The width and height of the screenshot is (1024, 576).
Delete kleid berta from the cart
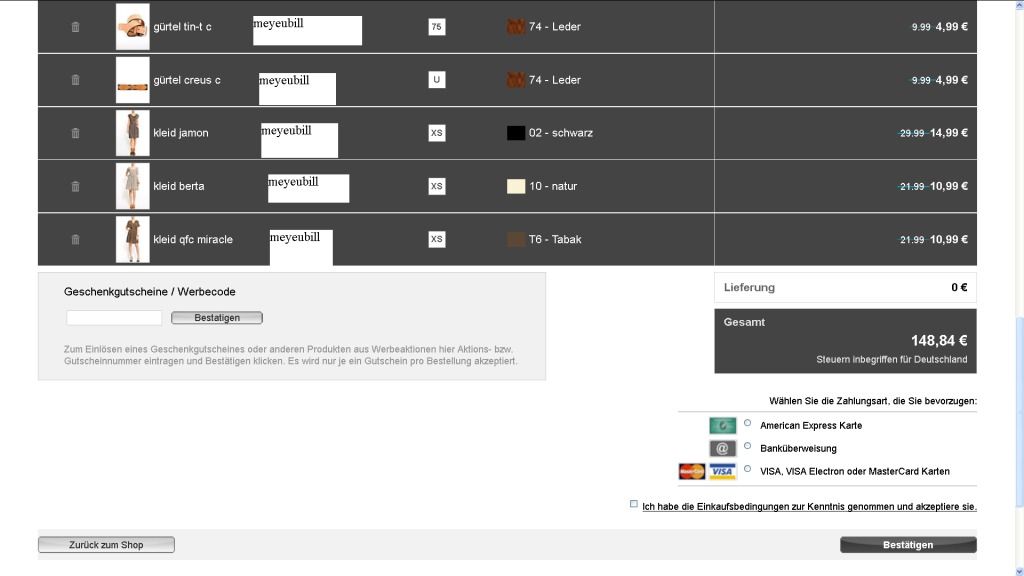click(75, 186)
